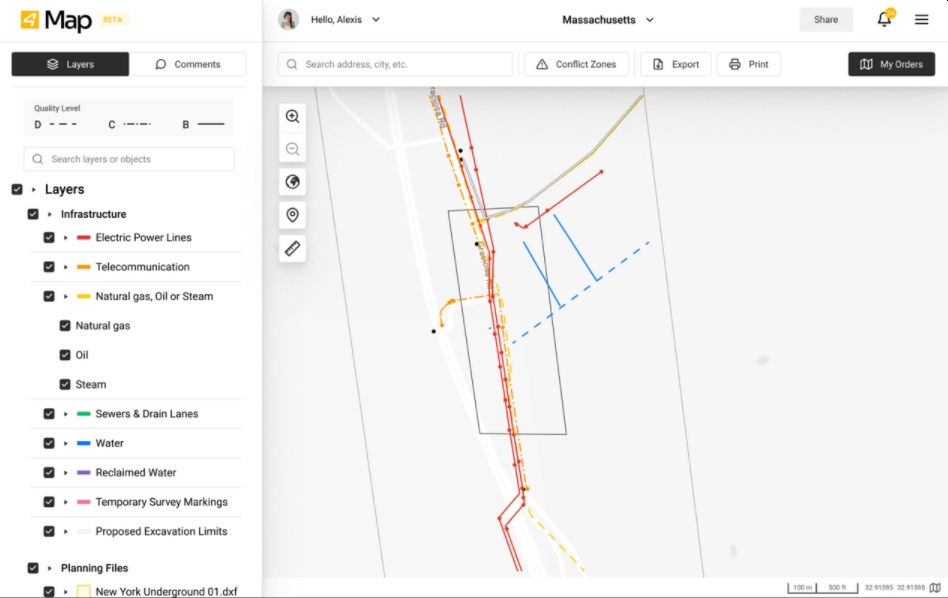Viewport: 948px width, 598px height.
Task: Toggle the Steam layer checkbox
Action: [x=65, y=385]
